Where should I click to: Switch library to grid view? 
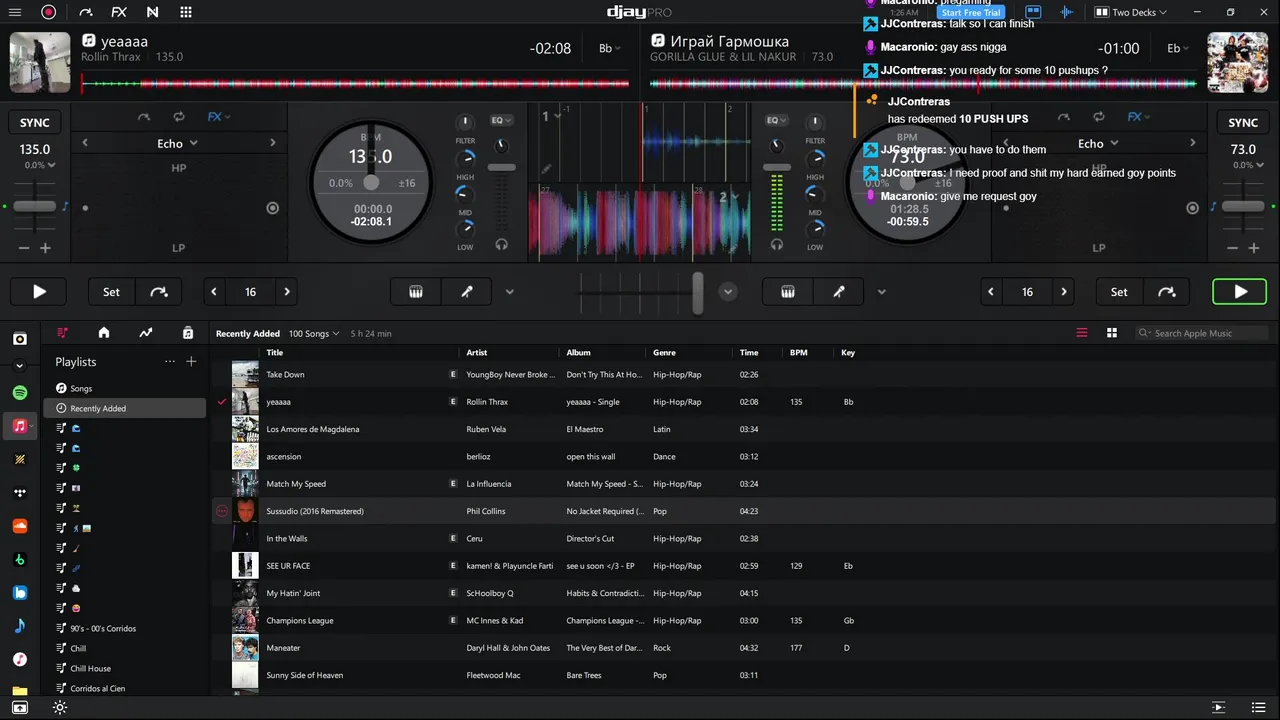(1111, 333)
